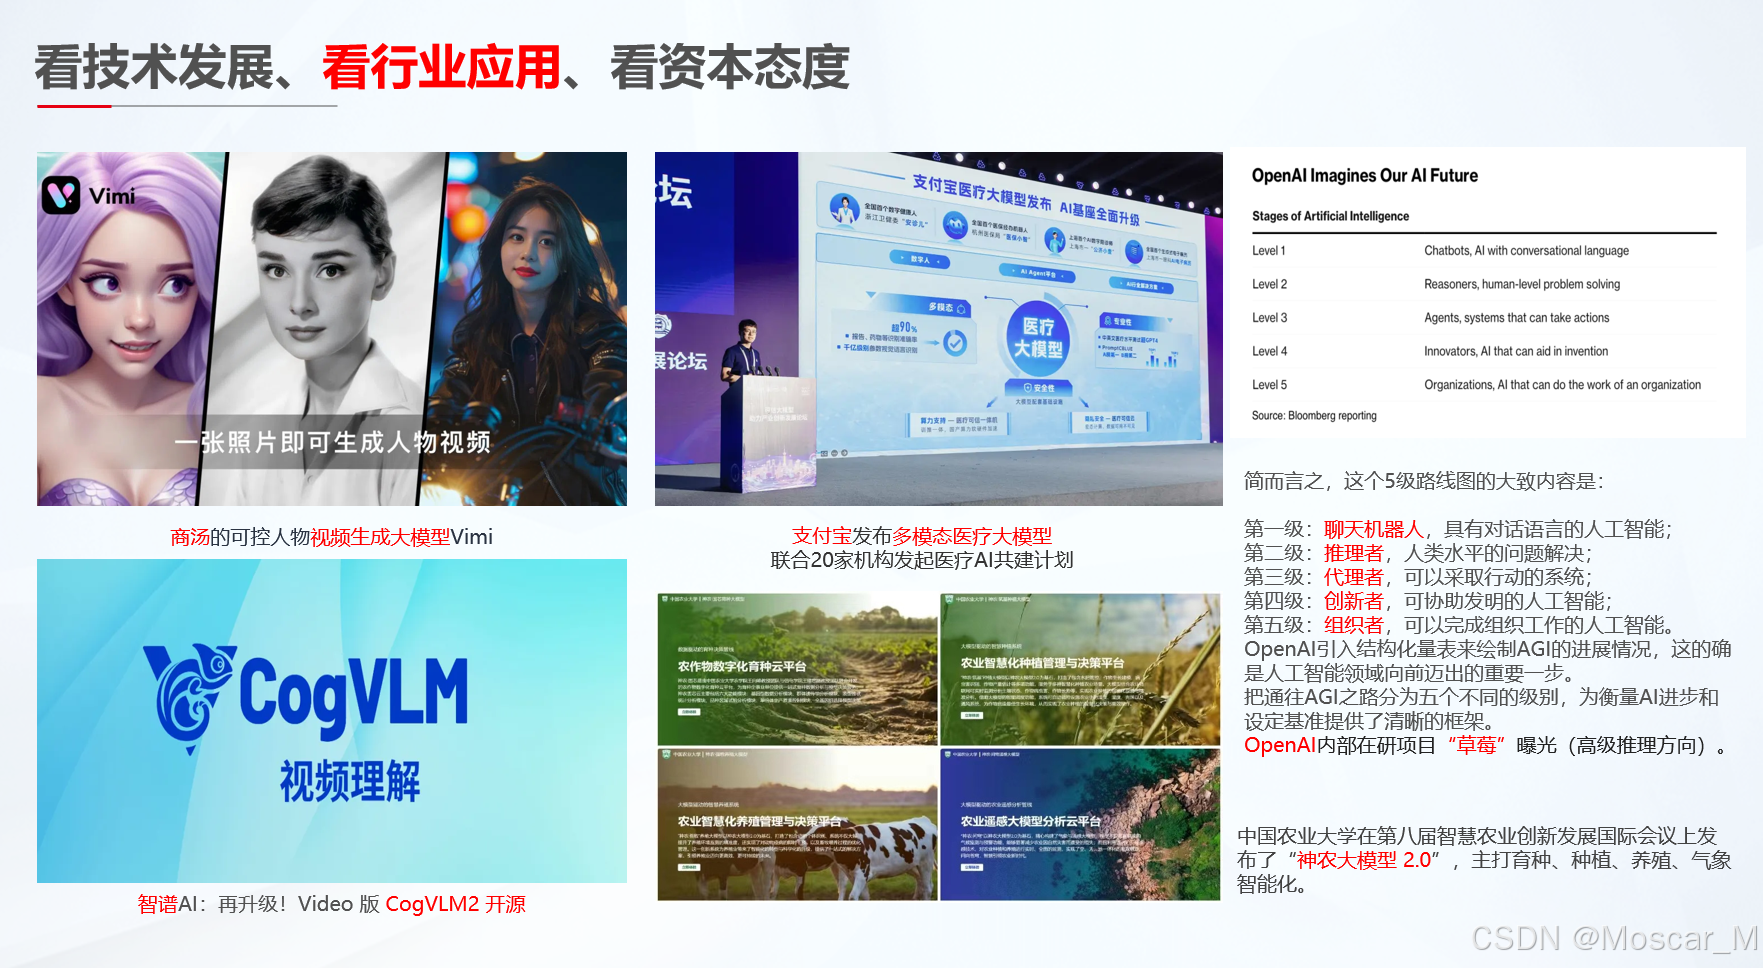Click overlay caption 一张照片即可生成人物视频
Image resolution: width=1763 pixels, height=968 pixels.
coord(333,442)
